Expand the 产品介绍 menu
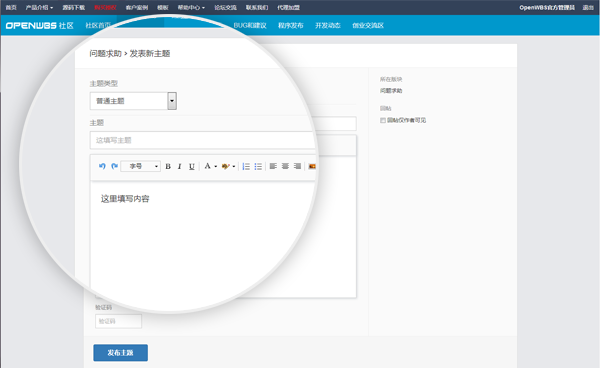600x368 pixels. coord(39,7)
